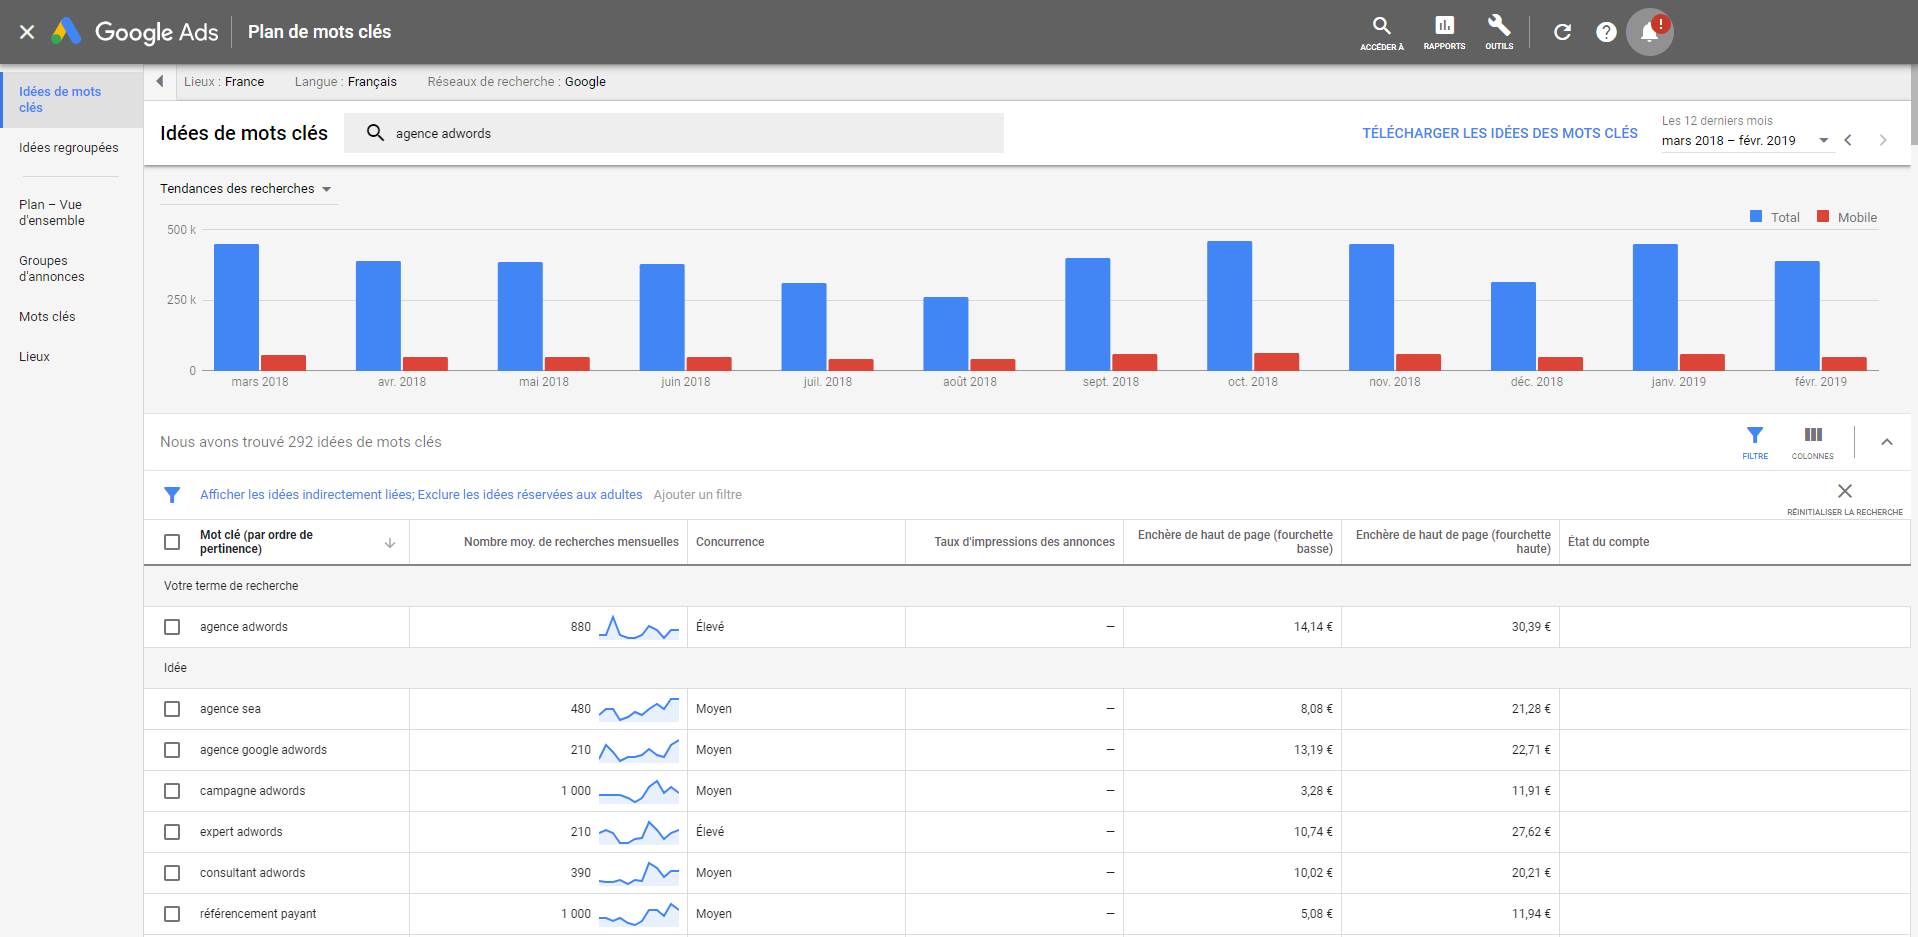Select Idées de mots clés sidebar item
The width and height of the screenshot is (1918, 937).
pyautogui.click(x=71, y=99)
